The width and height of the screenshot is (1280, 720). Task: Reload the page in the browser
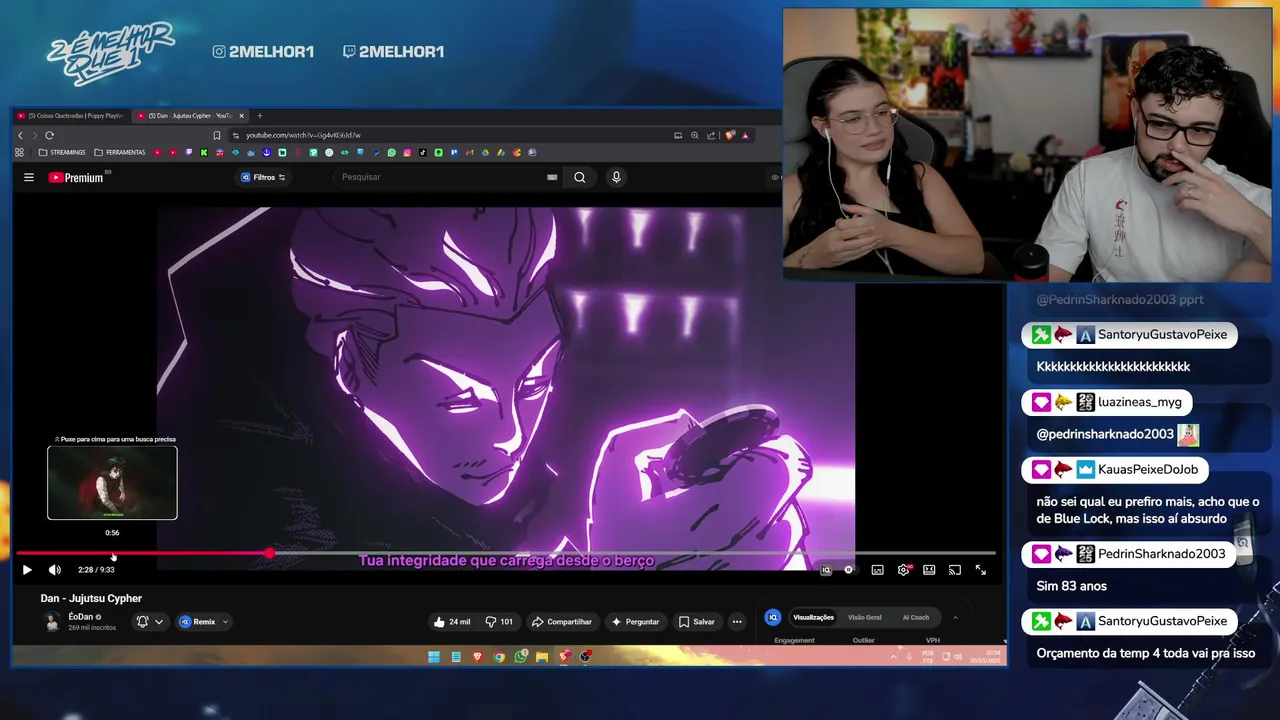click(x=49, y=135)
